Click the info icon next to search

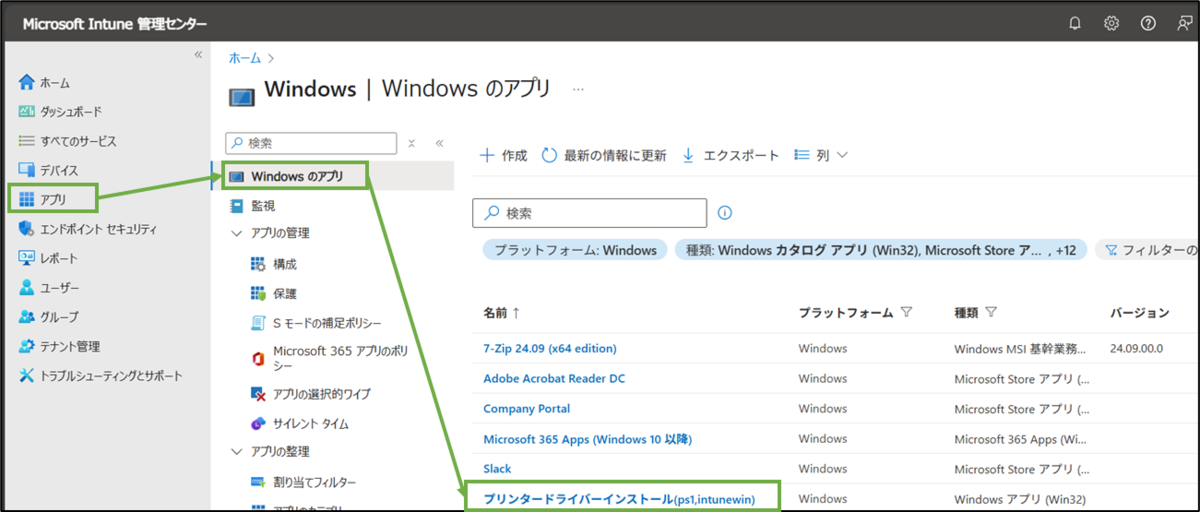pyautogui.click(x=725, y=213)
